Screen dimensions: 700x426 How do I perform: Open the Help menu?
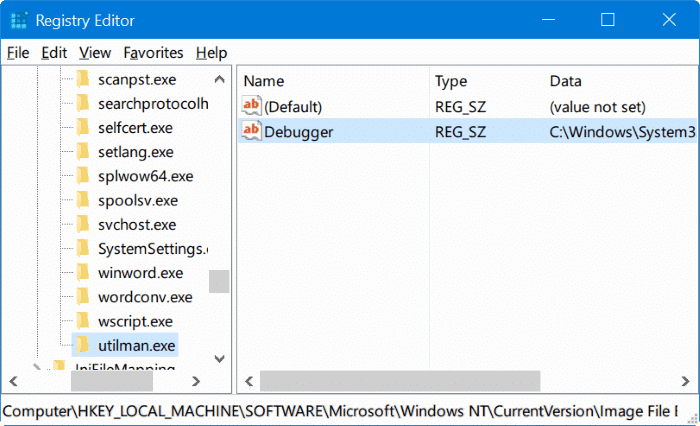pos(212,53)
